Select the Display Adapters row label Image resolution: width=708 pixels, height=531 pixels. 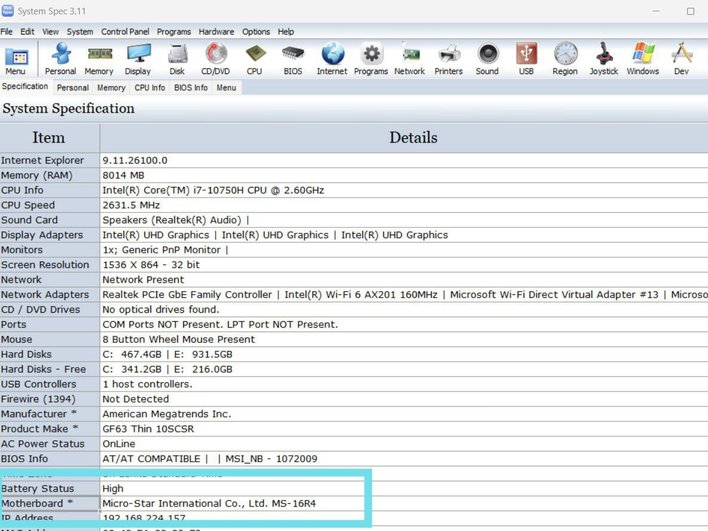click(x=42, y=235)
